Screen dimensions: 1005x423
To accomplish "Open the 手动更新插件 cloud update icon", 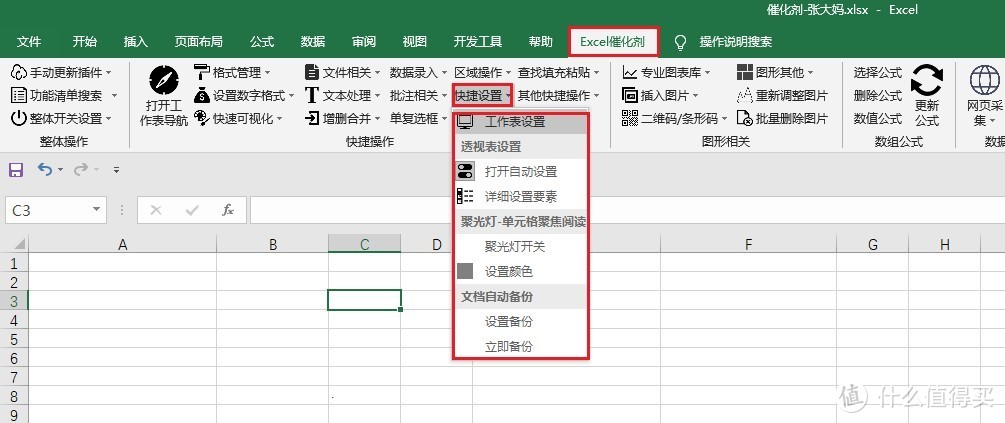I will [x=19, y=72].
